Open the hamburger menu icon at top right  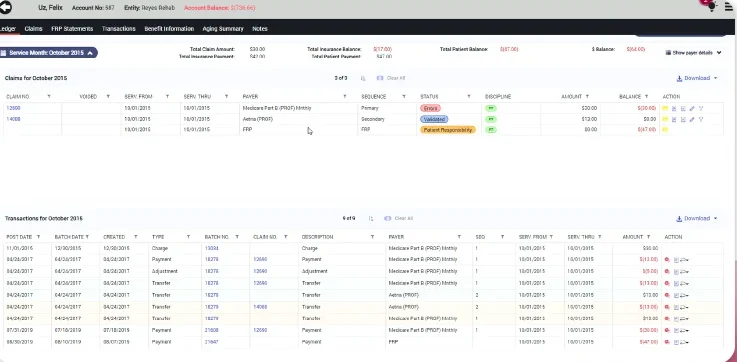tap(729, 7)
